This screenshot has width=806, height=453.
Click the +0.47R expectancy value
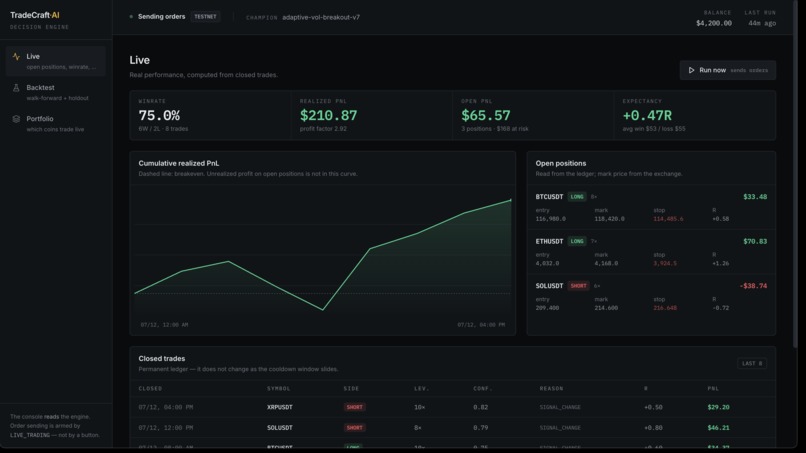point(647,115)
